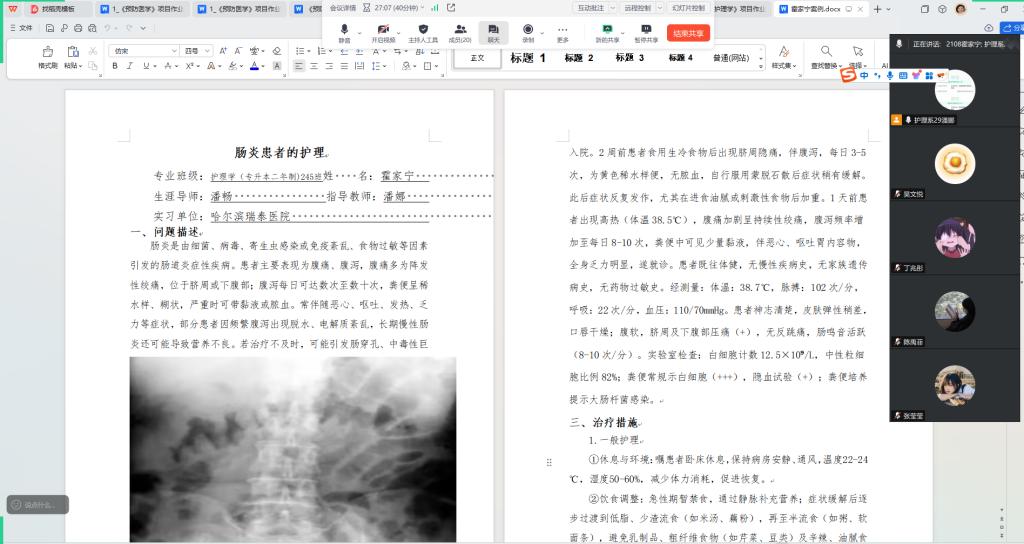Open the host tools shield icon
The image size is (1024, 544).
click(423, 33)
